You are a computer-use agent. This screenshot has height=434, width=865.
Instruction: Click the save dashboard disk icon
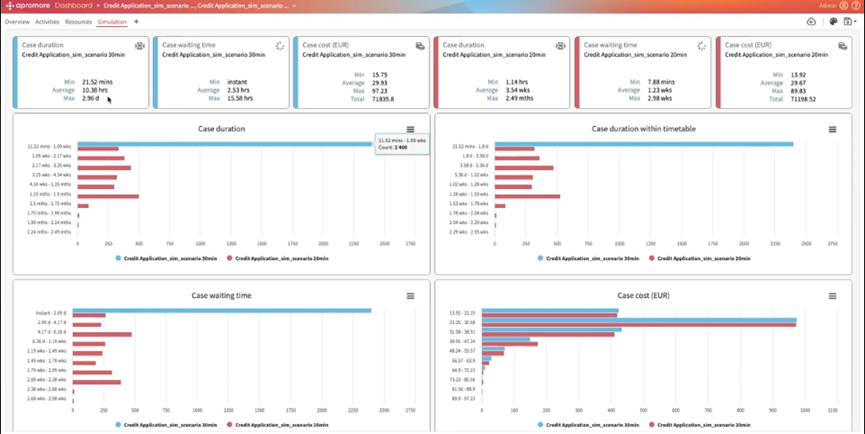coord(848,22)
